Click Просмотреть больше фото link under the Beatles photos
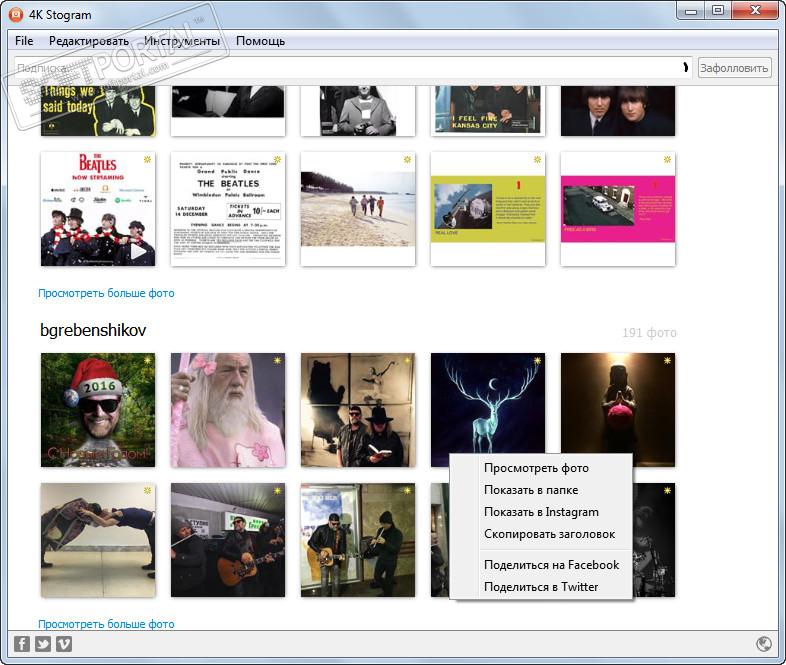 click(106, 293)
